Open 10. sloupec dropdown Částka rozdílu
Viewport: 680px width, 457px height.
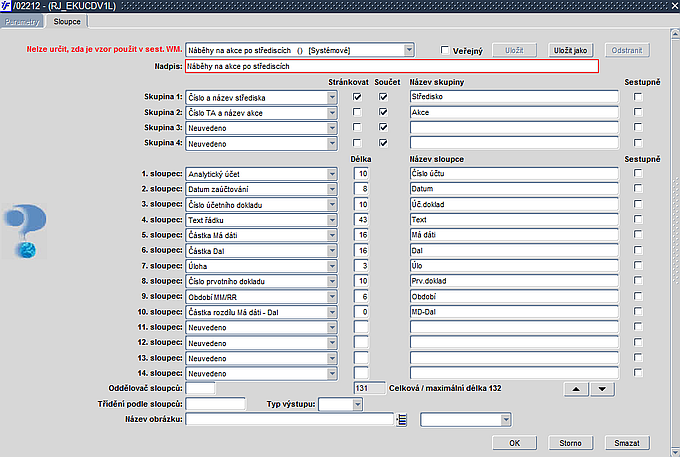point(332,312)
